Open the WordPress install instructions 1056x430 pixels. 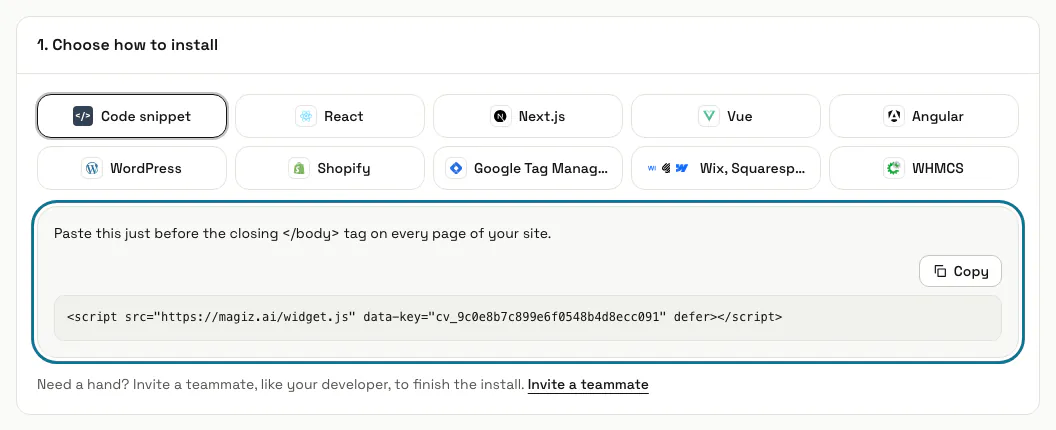point(132,168)
